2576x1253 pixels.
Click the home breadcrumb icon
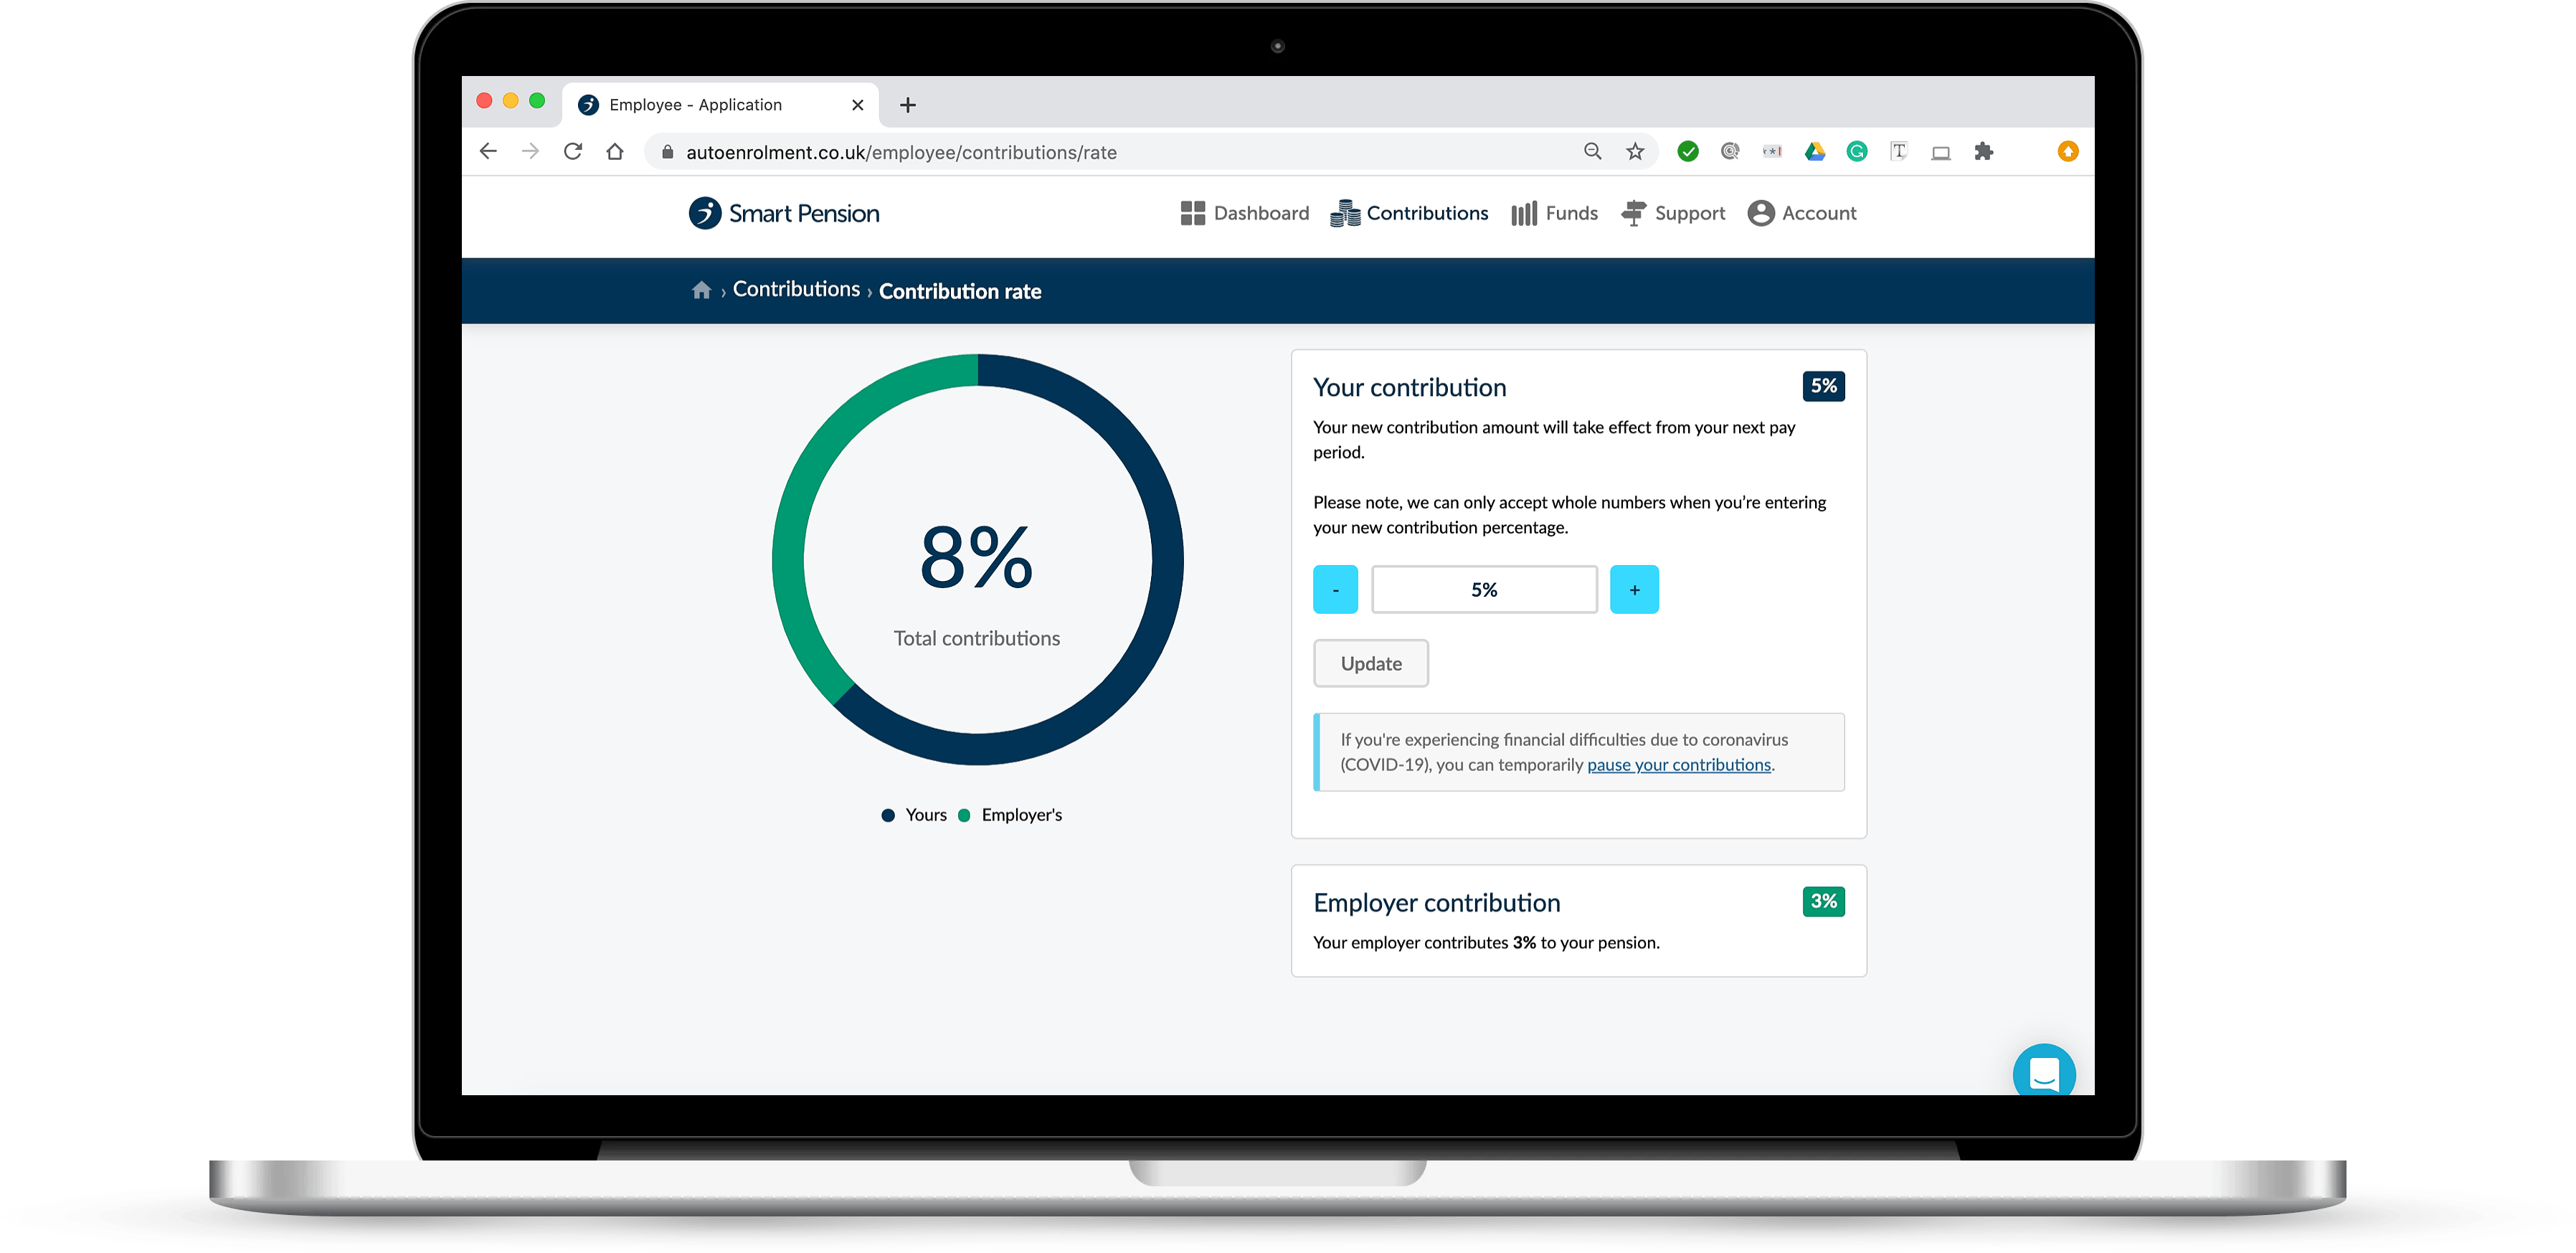[701, 290]
